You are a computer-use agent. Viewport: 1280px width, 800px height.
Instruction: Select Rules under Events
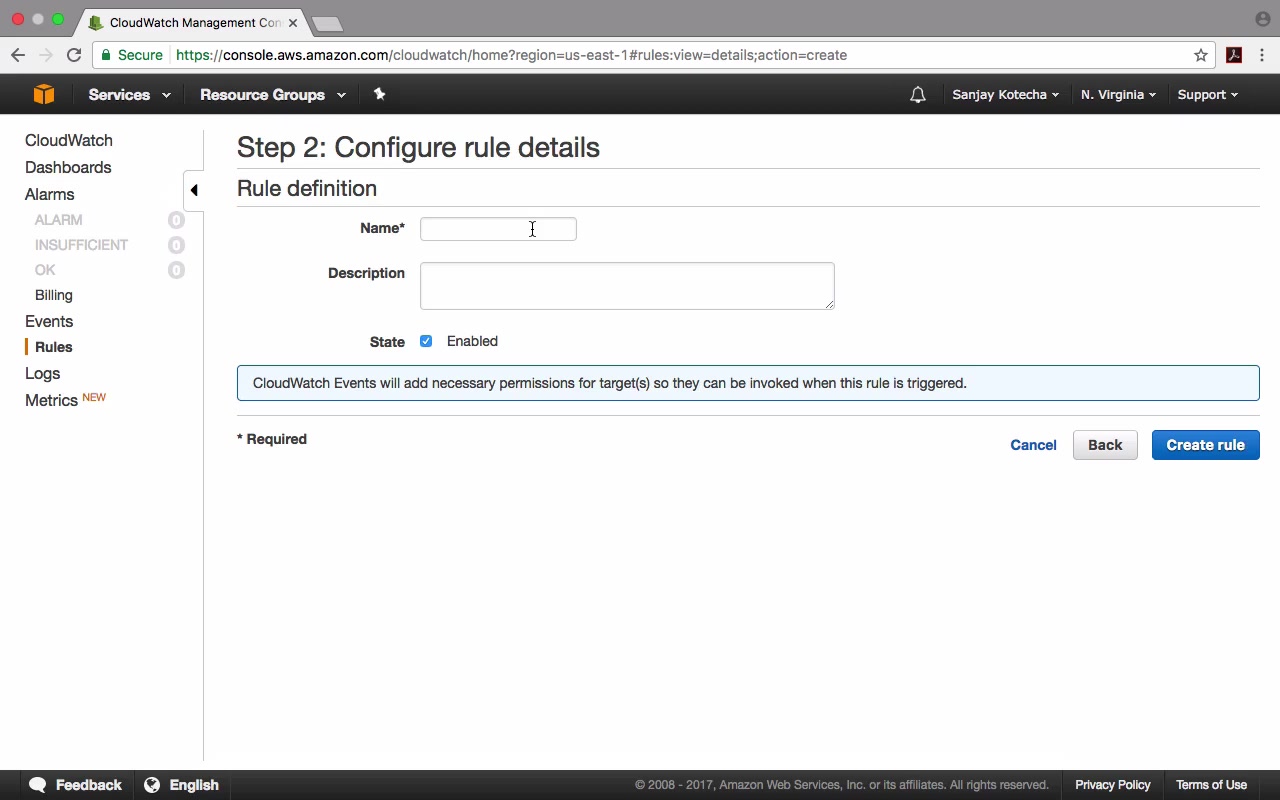coord(54,347)
